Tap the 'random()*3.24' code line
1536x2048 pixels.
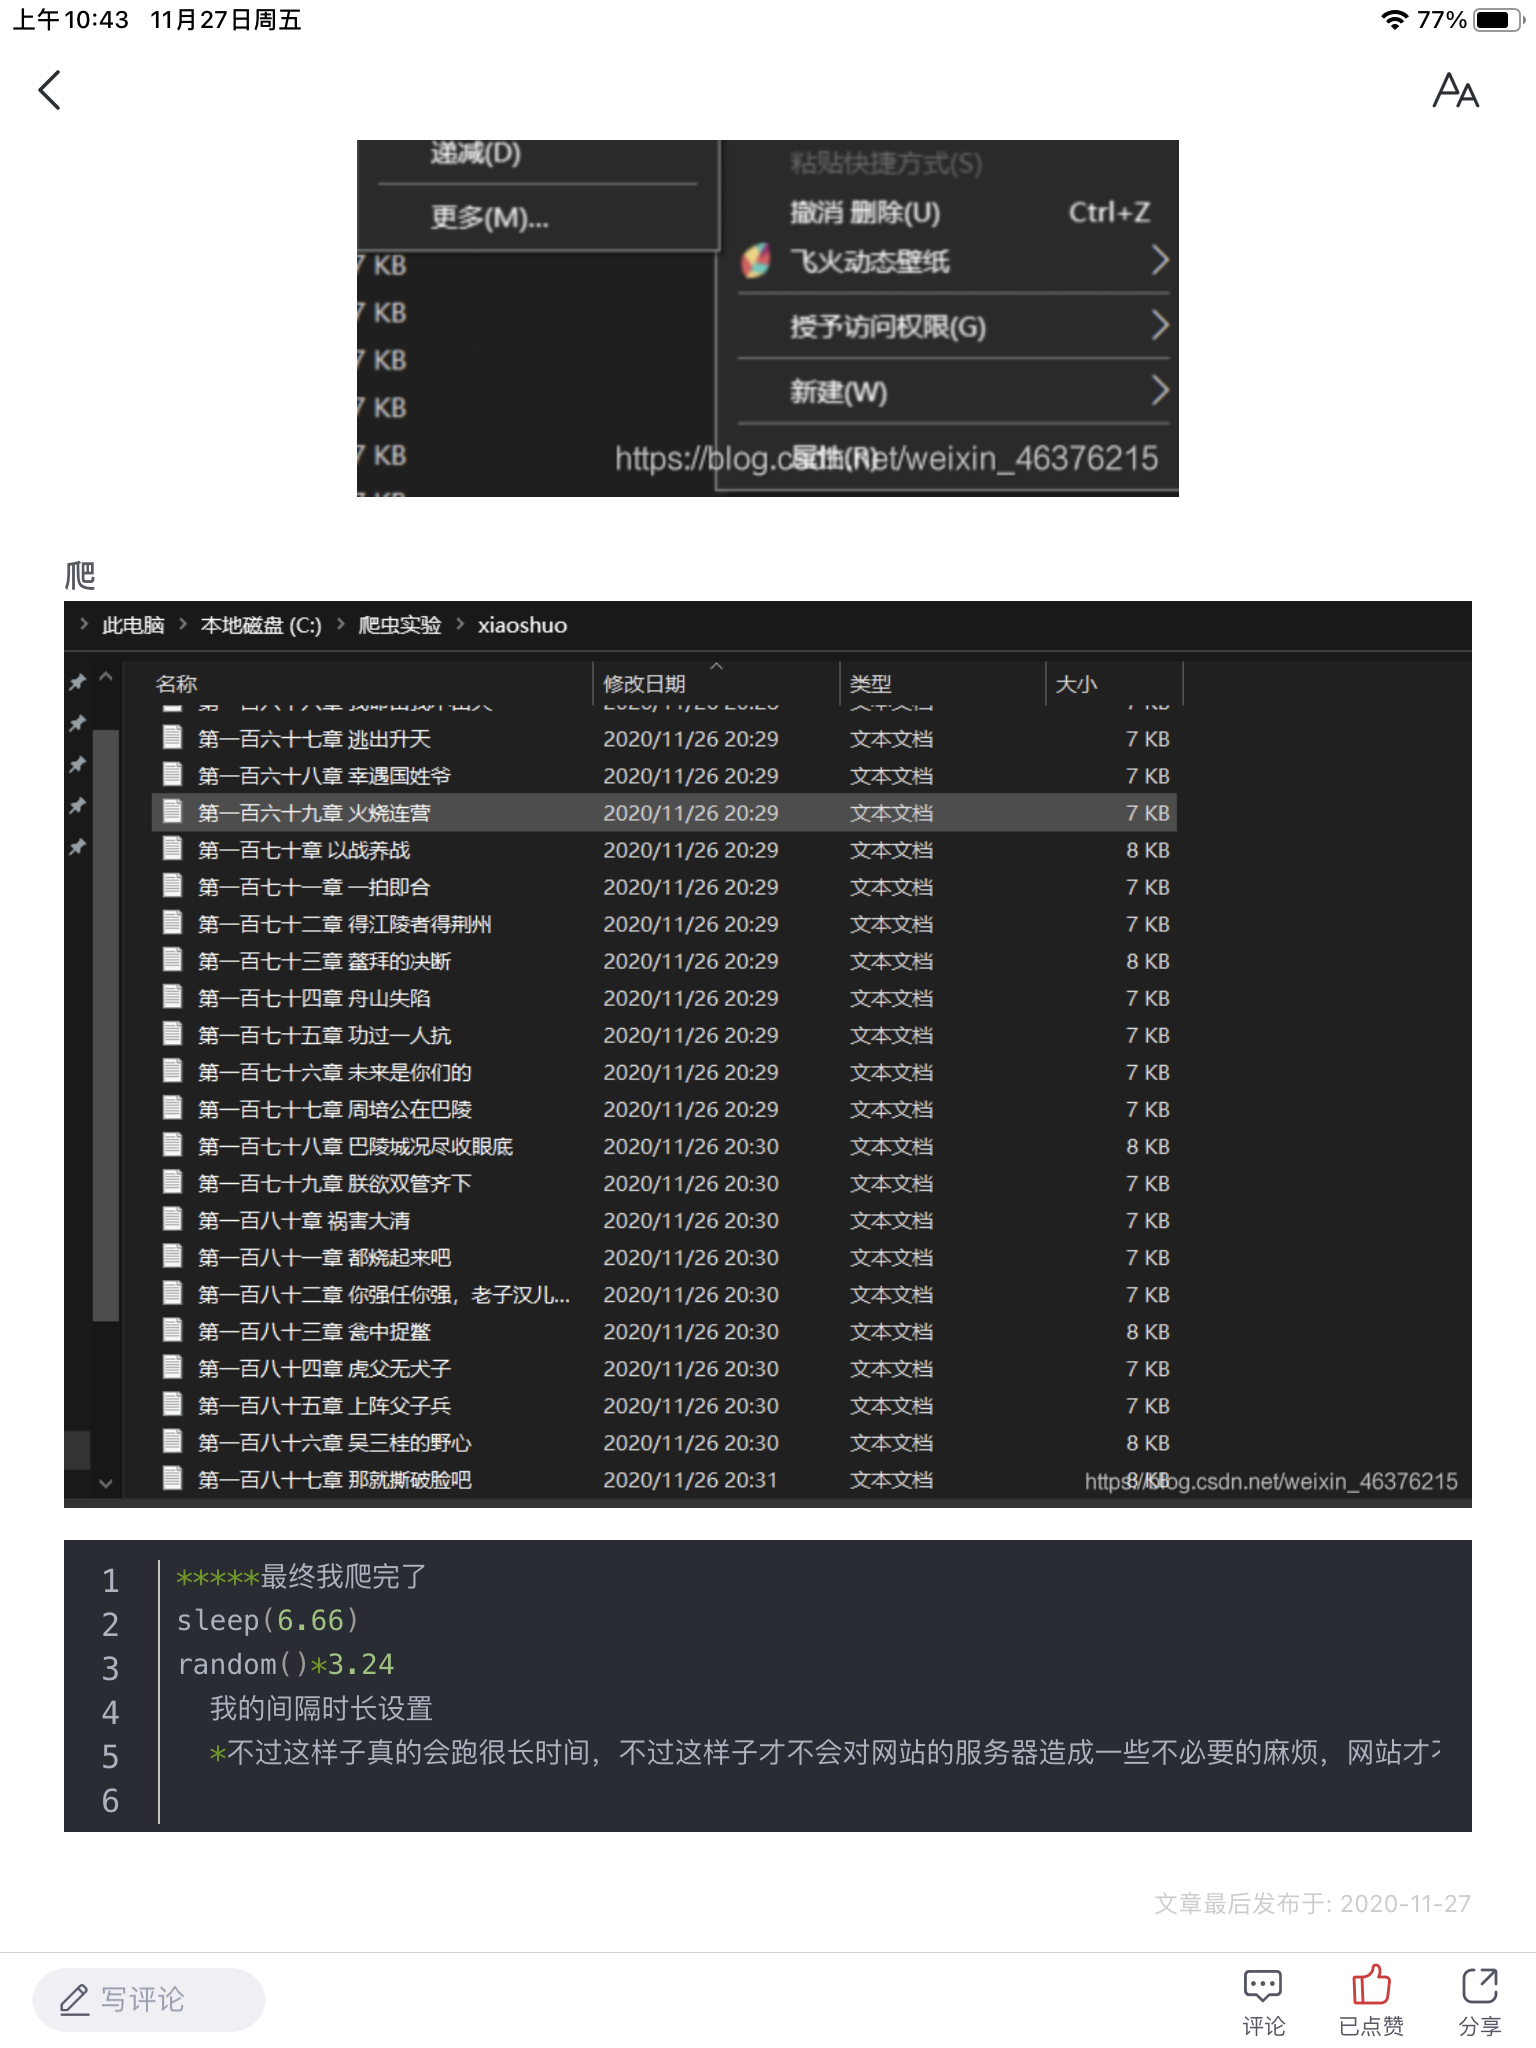[x=285, y=1664]
